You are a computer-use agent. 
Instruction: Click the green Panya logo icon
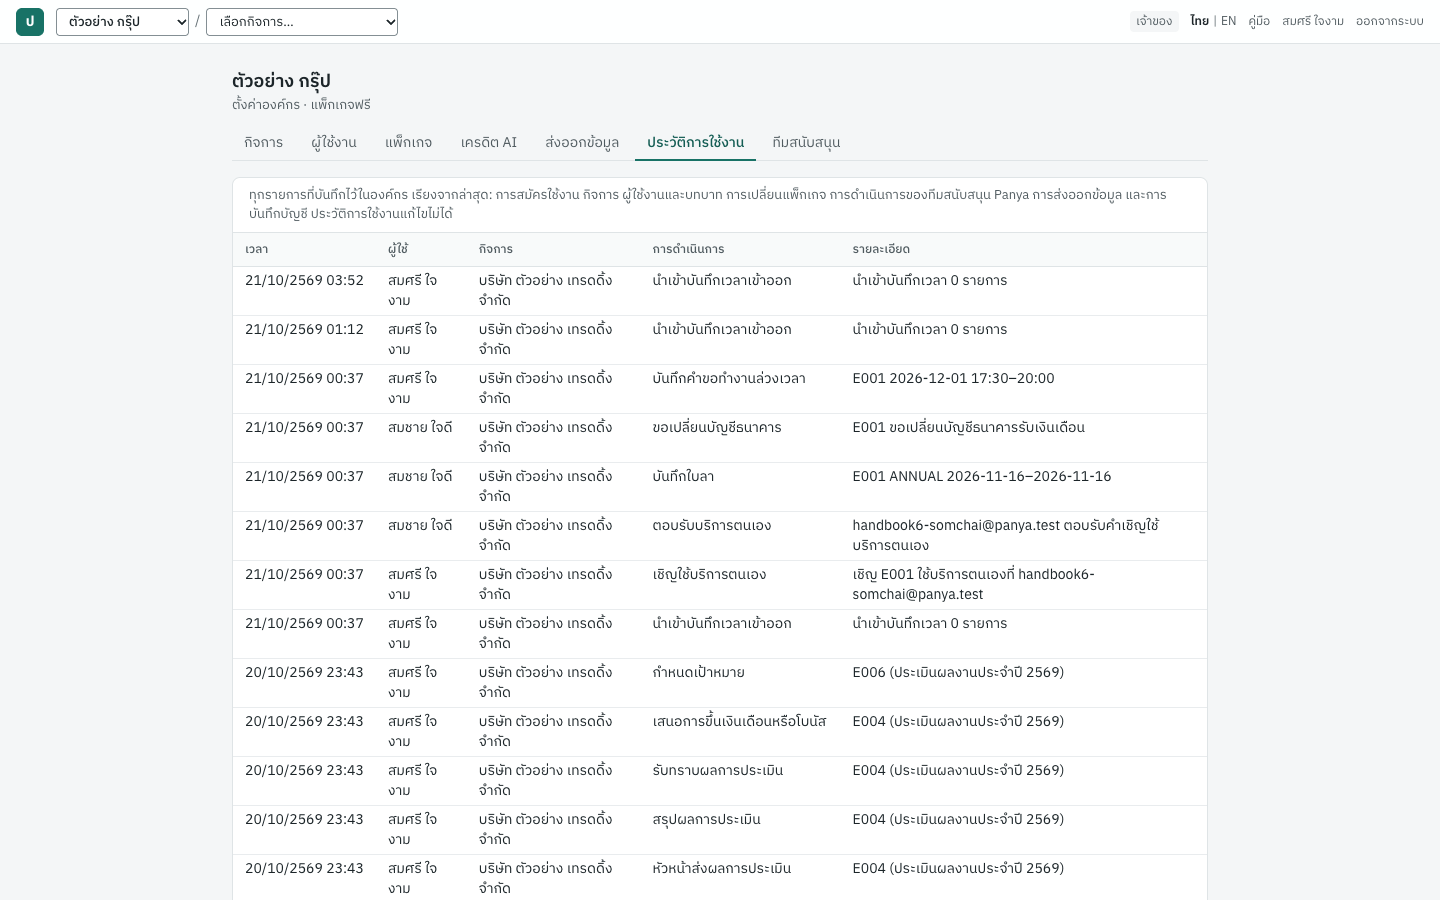pos(30,22)
